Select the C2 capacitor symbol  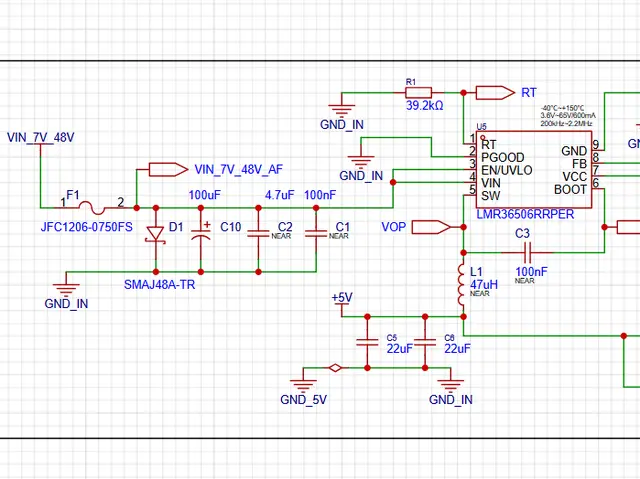[258, 234]
